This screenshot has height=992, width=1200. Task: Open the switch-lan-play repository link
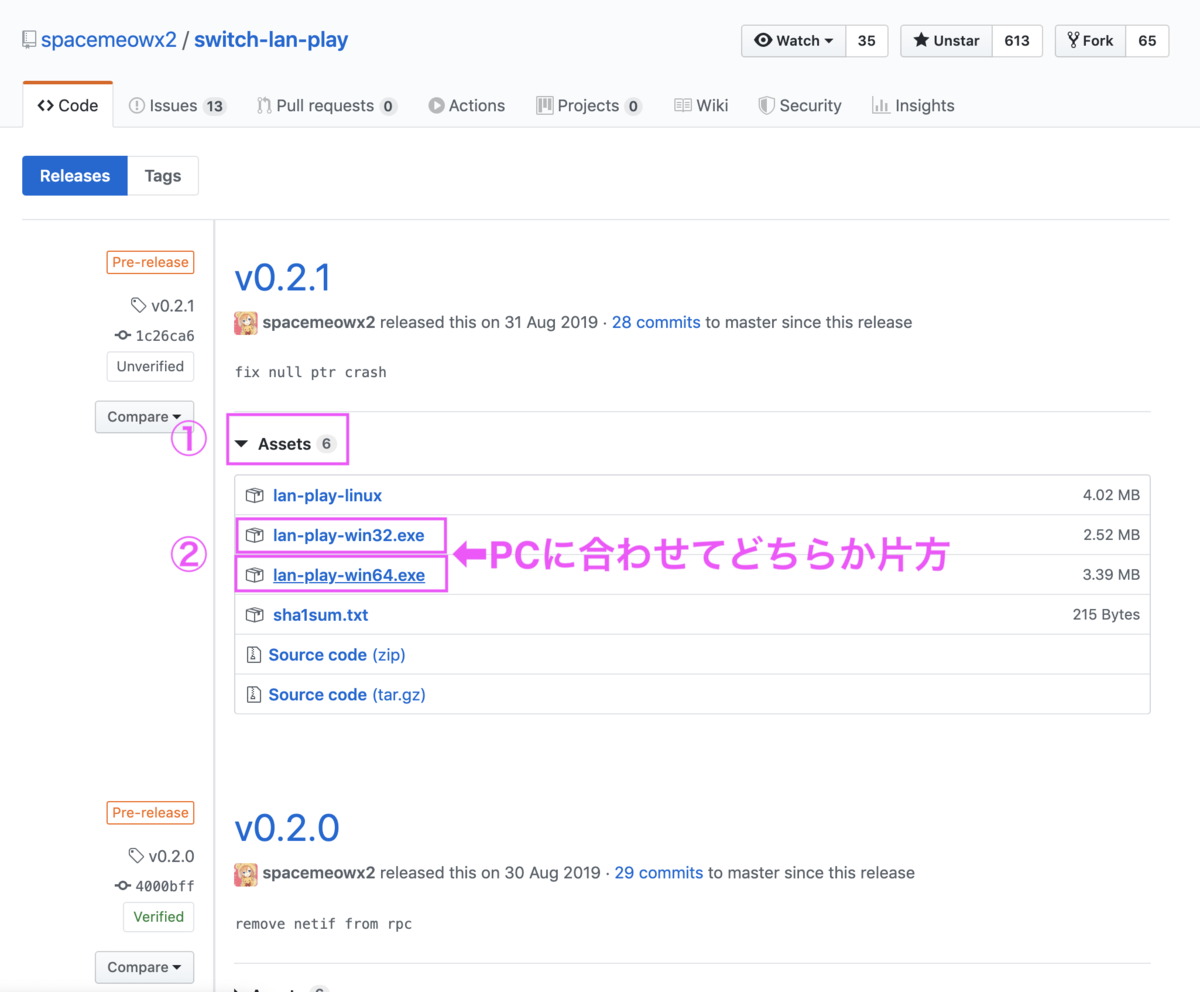pyautogui.click(x=271, y=40)
